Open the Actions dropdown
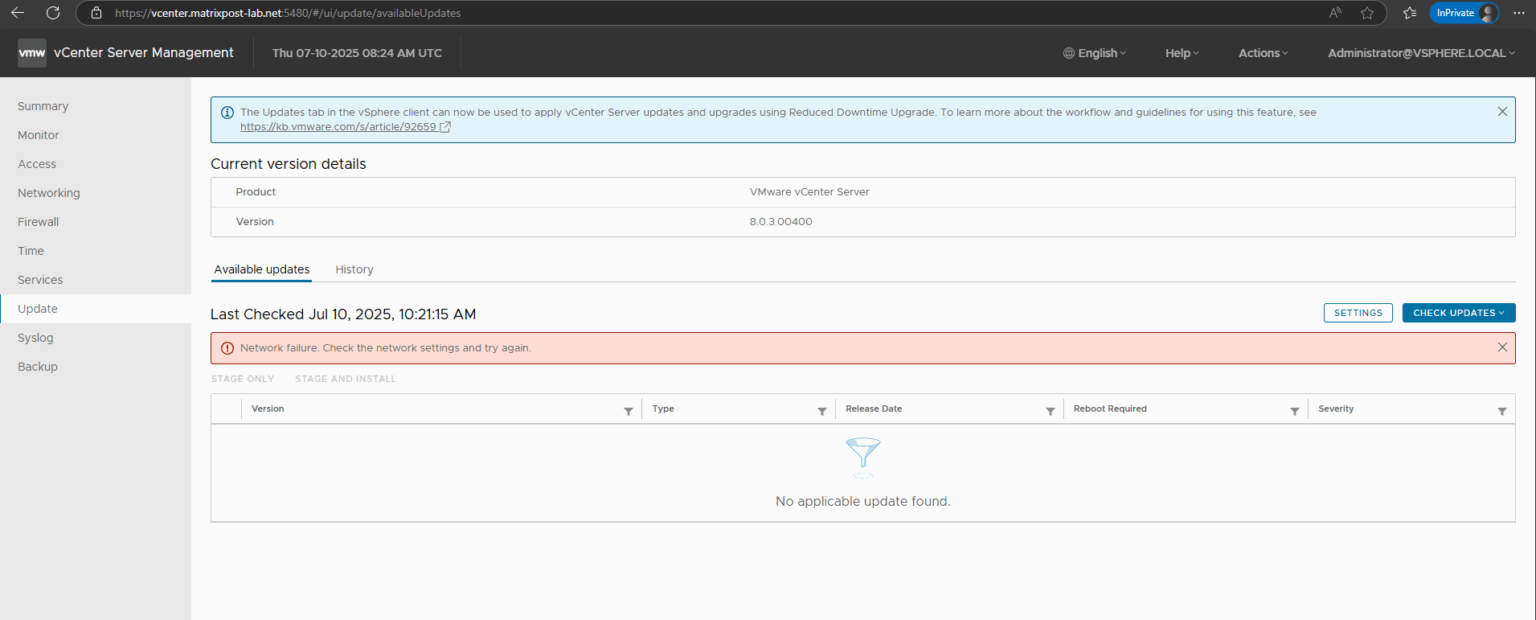 point(1262,52)
